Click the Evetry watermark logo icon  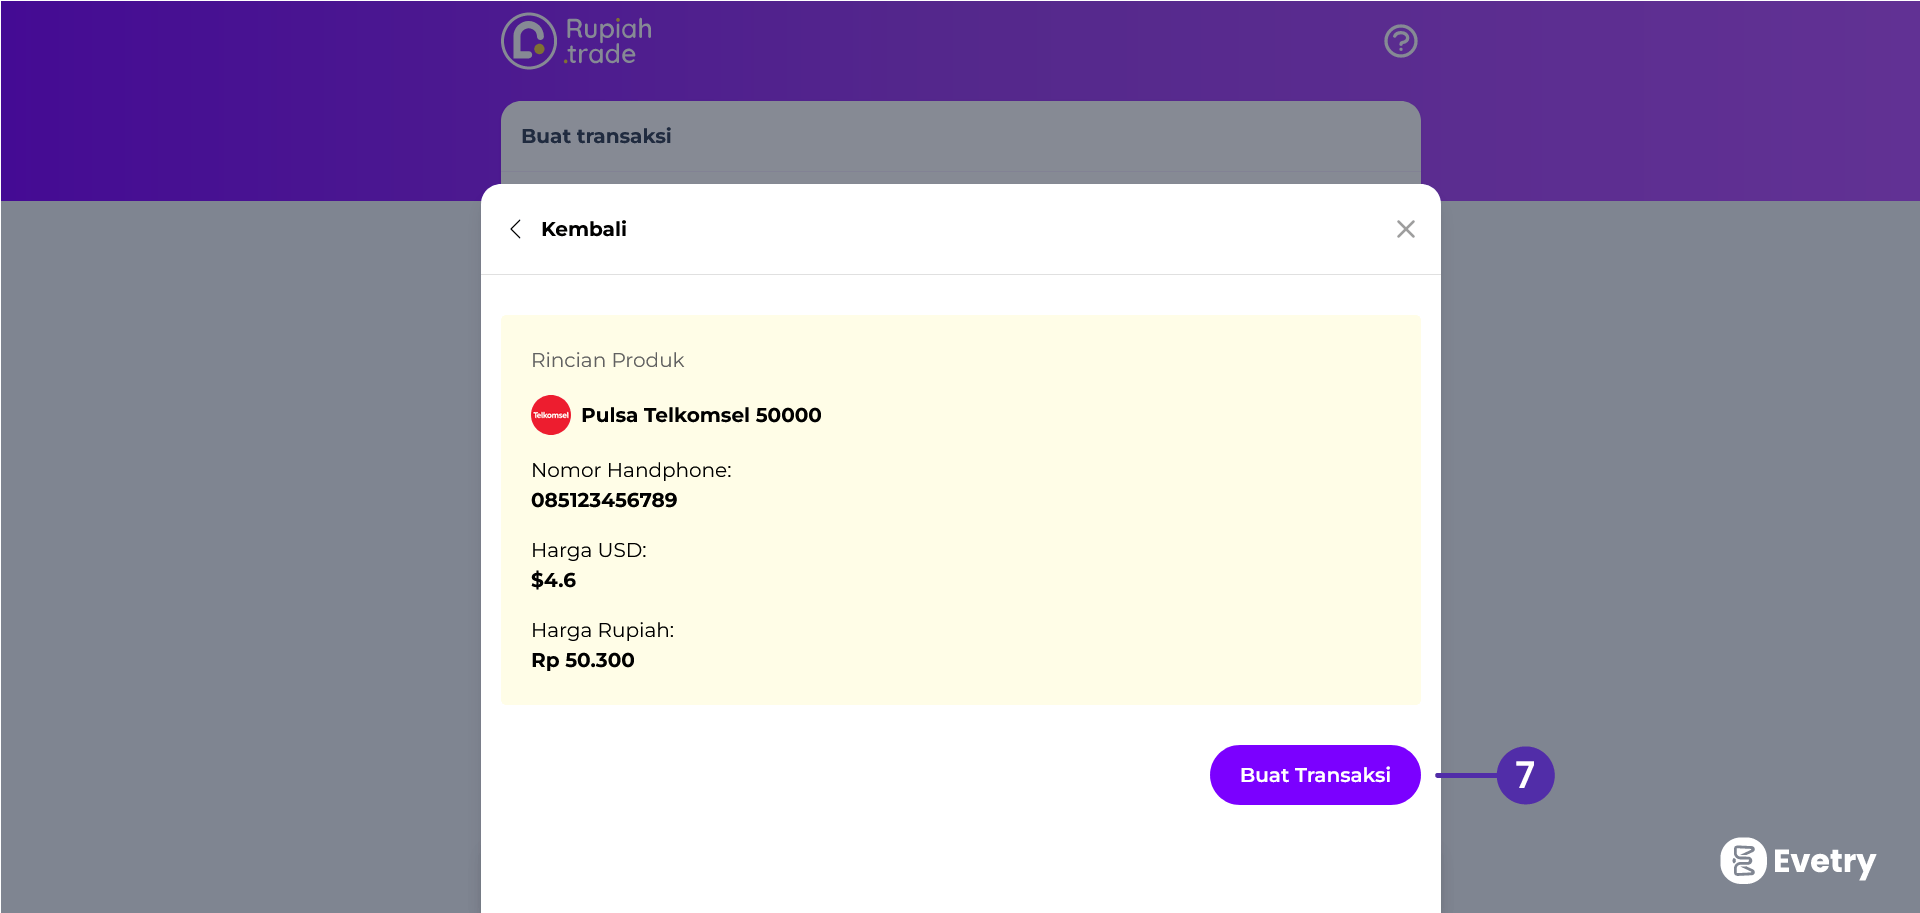pos(1743,860)
